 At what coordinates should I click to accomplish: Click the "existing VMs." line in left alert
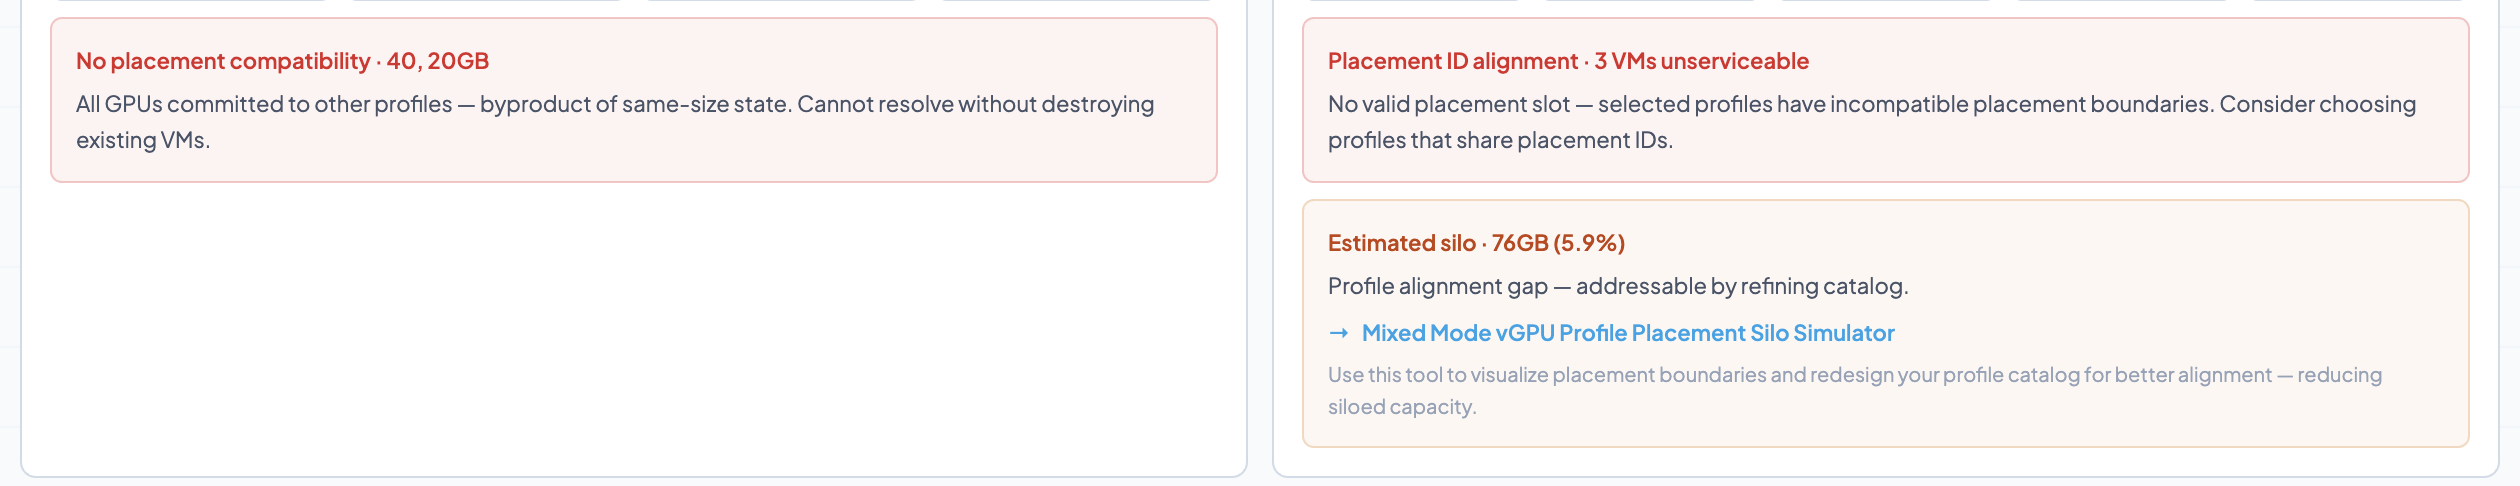(x=143, y=140)
